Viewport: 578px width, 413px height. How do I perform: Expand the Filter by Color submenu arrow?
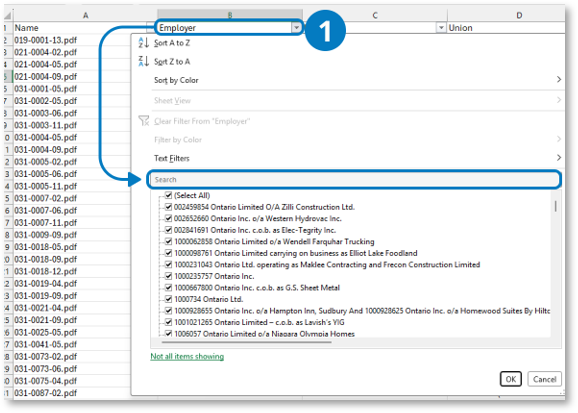coord(559,139)
